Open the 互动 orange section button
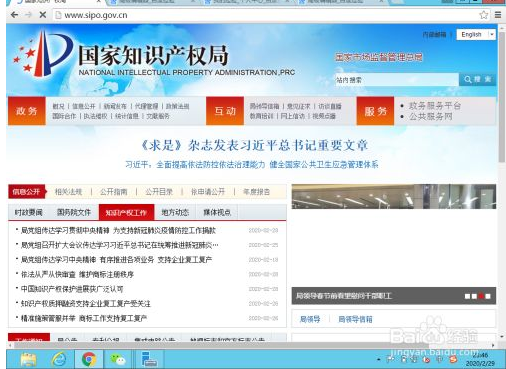 (x=225, y=111)
